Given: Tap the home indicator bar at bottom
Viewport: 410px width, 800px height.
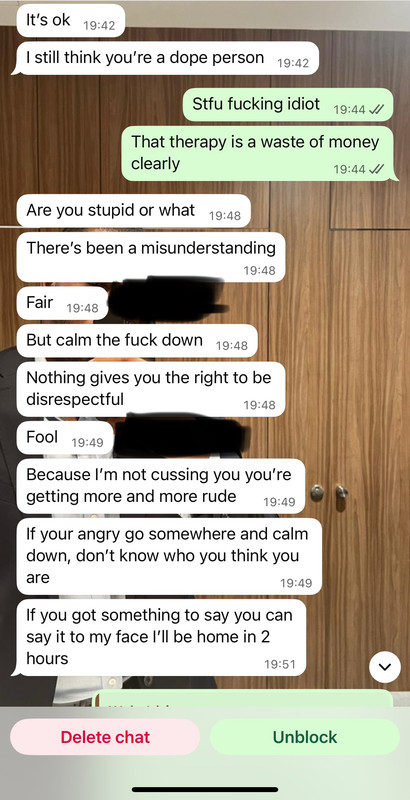Looking at the screenshot, I should pyautogui.click(x=205, y=790).
